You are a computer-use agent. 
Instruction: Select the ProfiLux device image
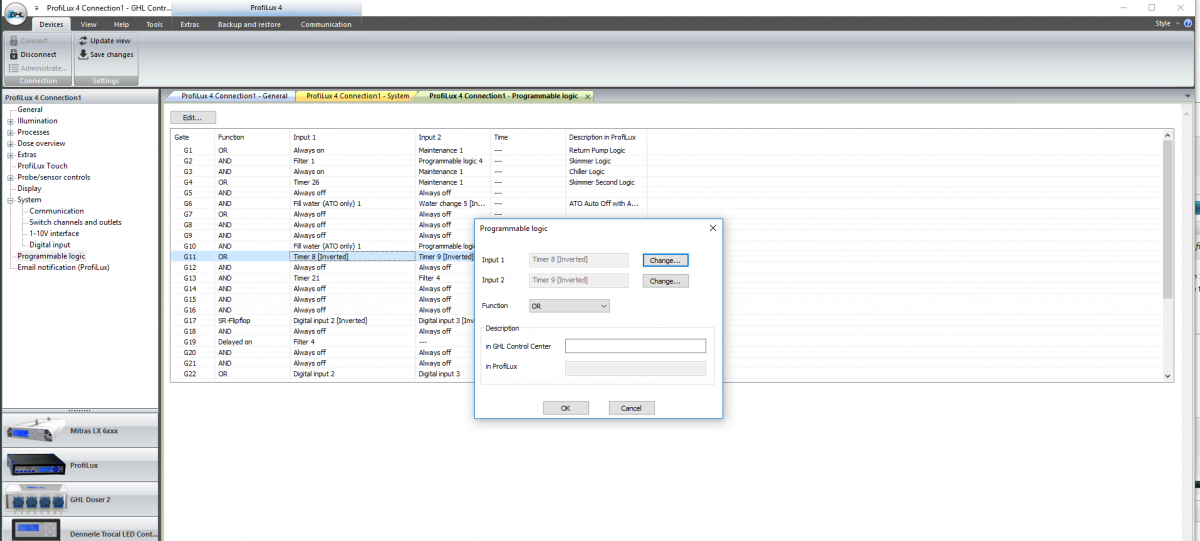(x=34, y=466)
